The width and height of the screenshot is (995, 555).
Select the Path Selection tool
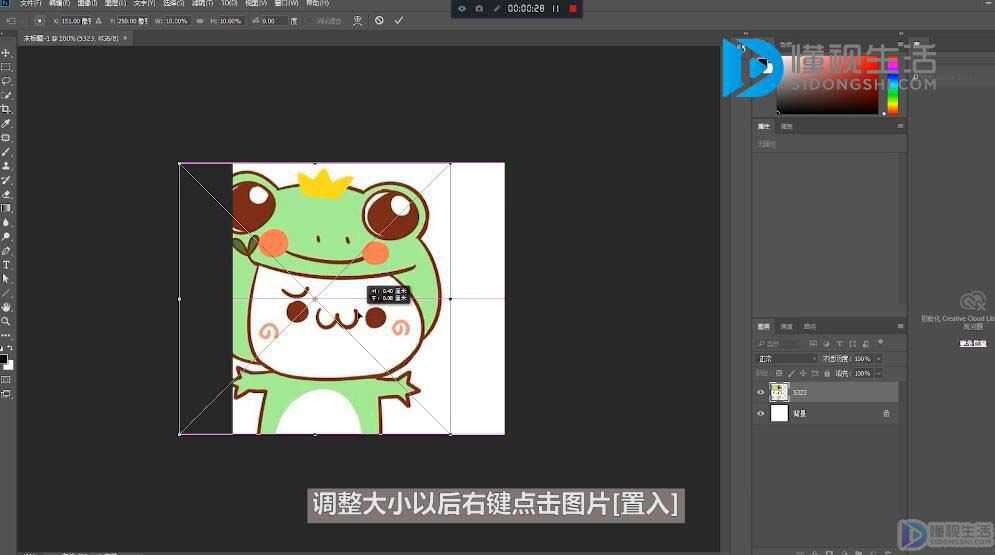tap(6, 278)
